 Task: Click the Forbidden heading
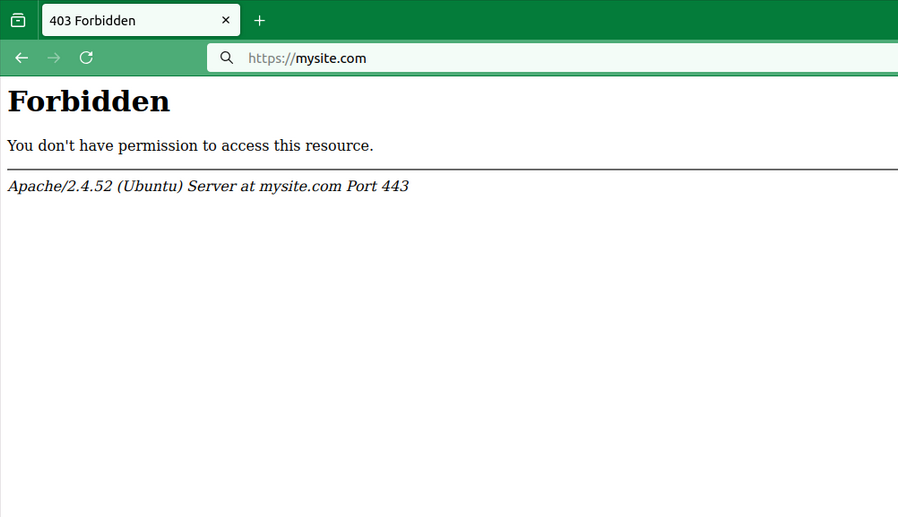click(89, 101)
